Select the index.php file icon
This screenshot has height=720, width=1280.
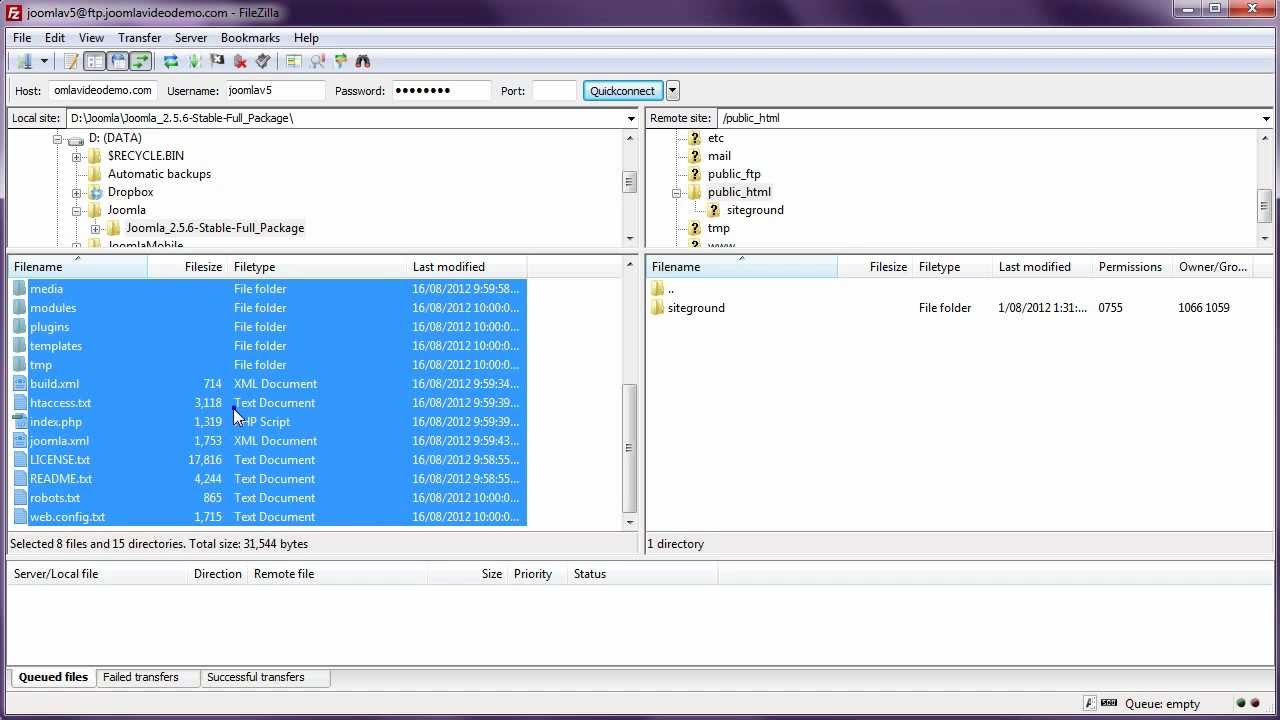[x=20, y=422]
